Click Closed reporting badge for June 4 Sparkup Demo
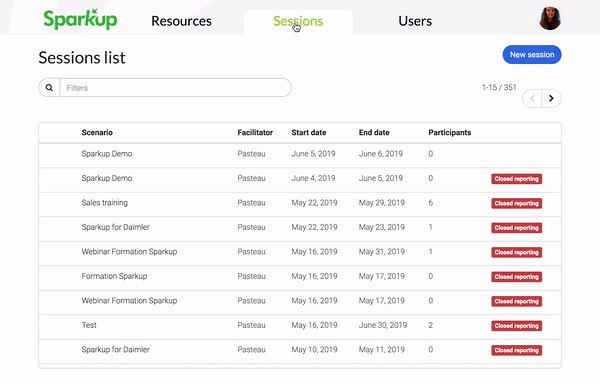This screenshot has height=384, width=600. [x=517, y=179]
